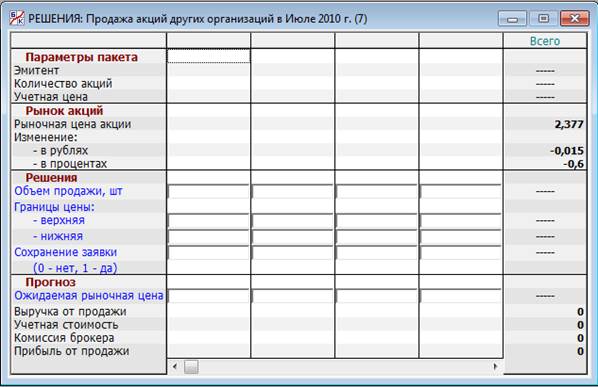Click Сохранение заявки input in third column

(376, 253)
